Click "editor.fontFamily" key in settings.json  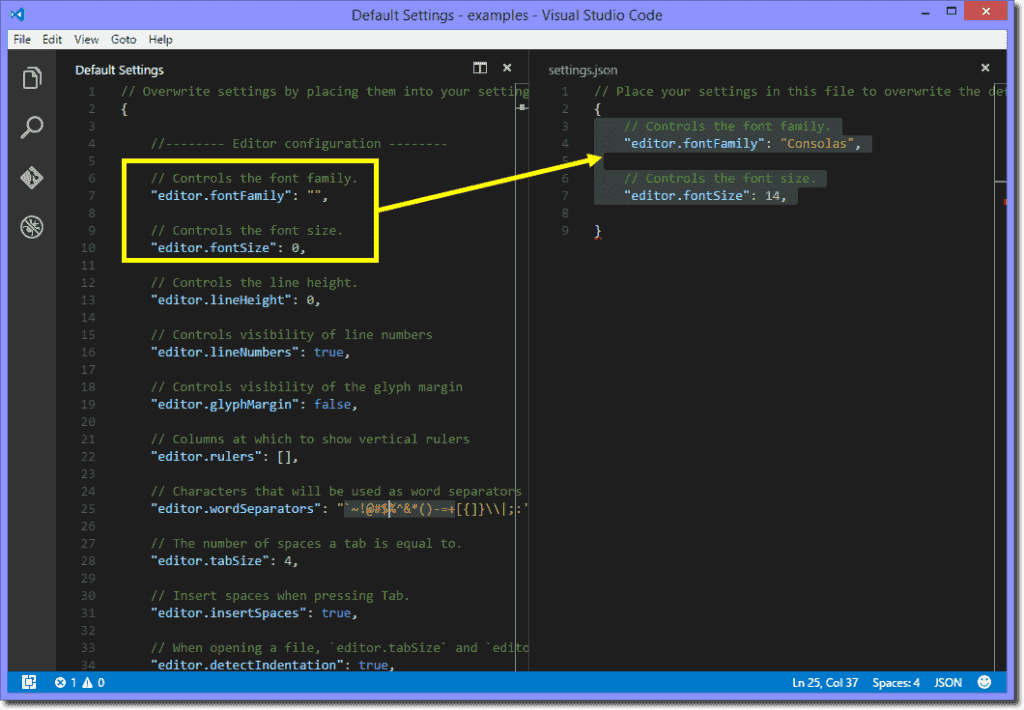[x=694, y=144]
